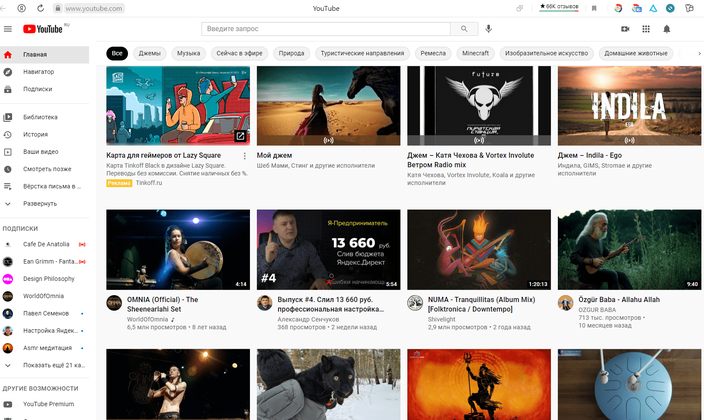Open the Карта для геймеров ad title

[163, 155]
